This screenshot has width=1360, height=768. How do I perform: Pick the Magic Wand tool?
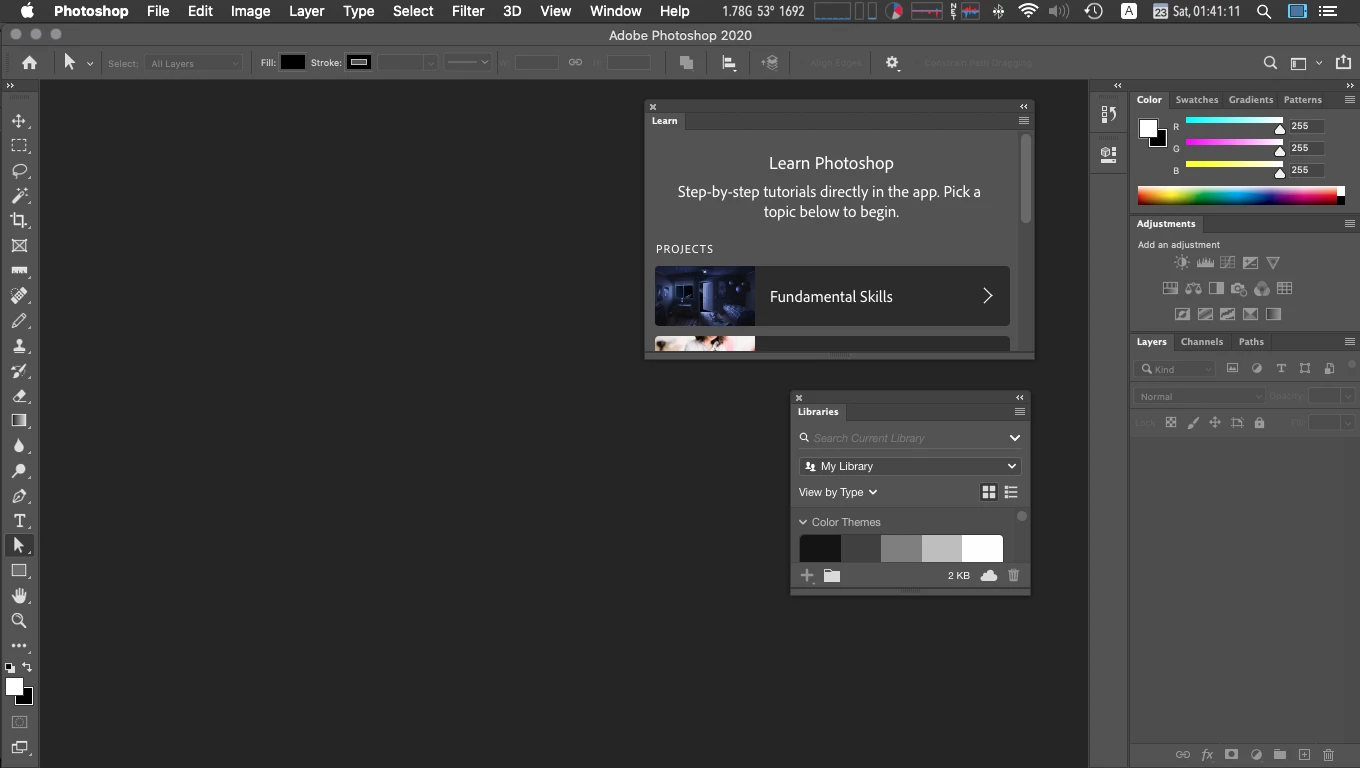(x=19, y=196)
